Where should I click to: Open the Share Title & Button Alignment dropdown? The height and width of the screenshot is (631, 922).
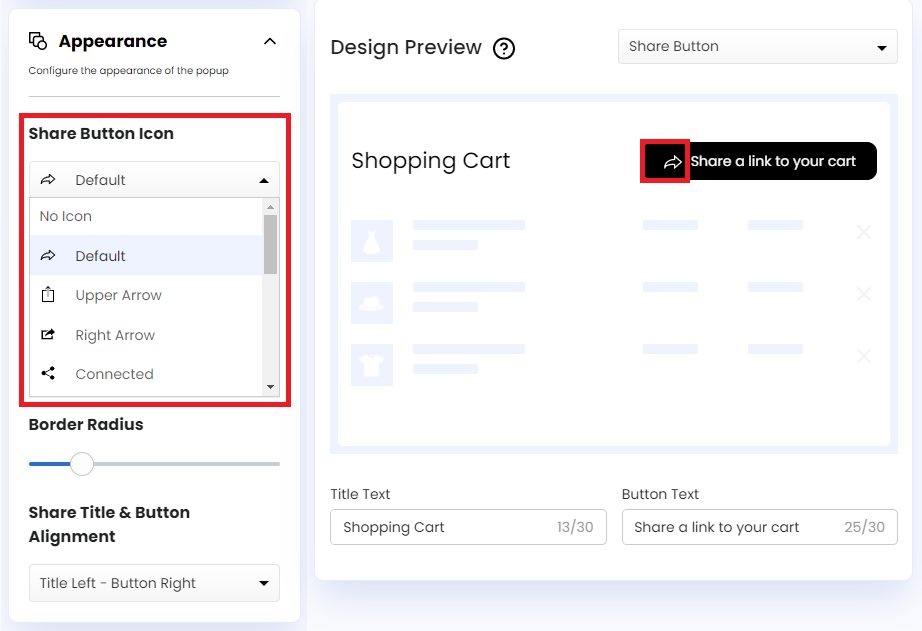pos(154,583)
